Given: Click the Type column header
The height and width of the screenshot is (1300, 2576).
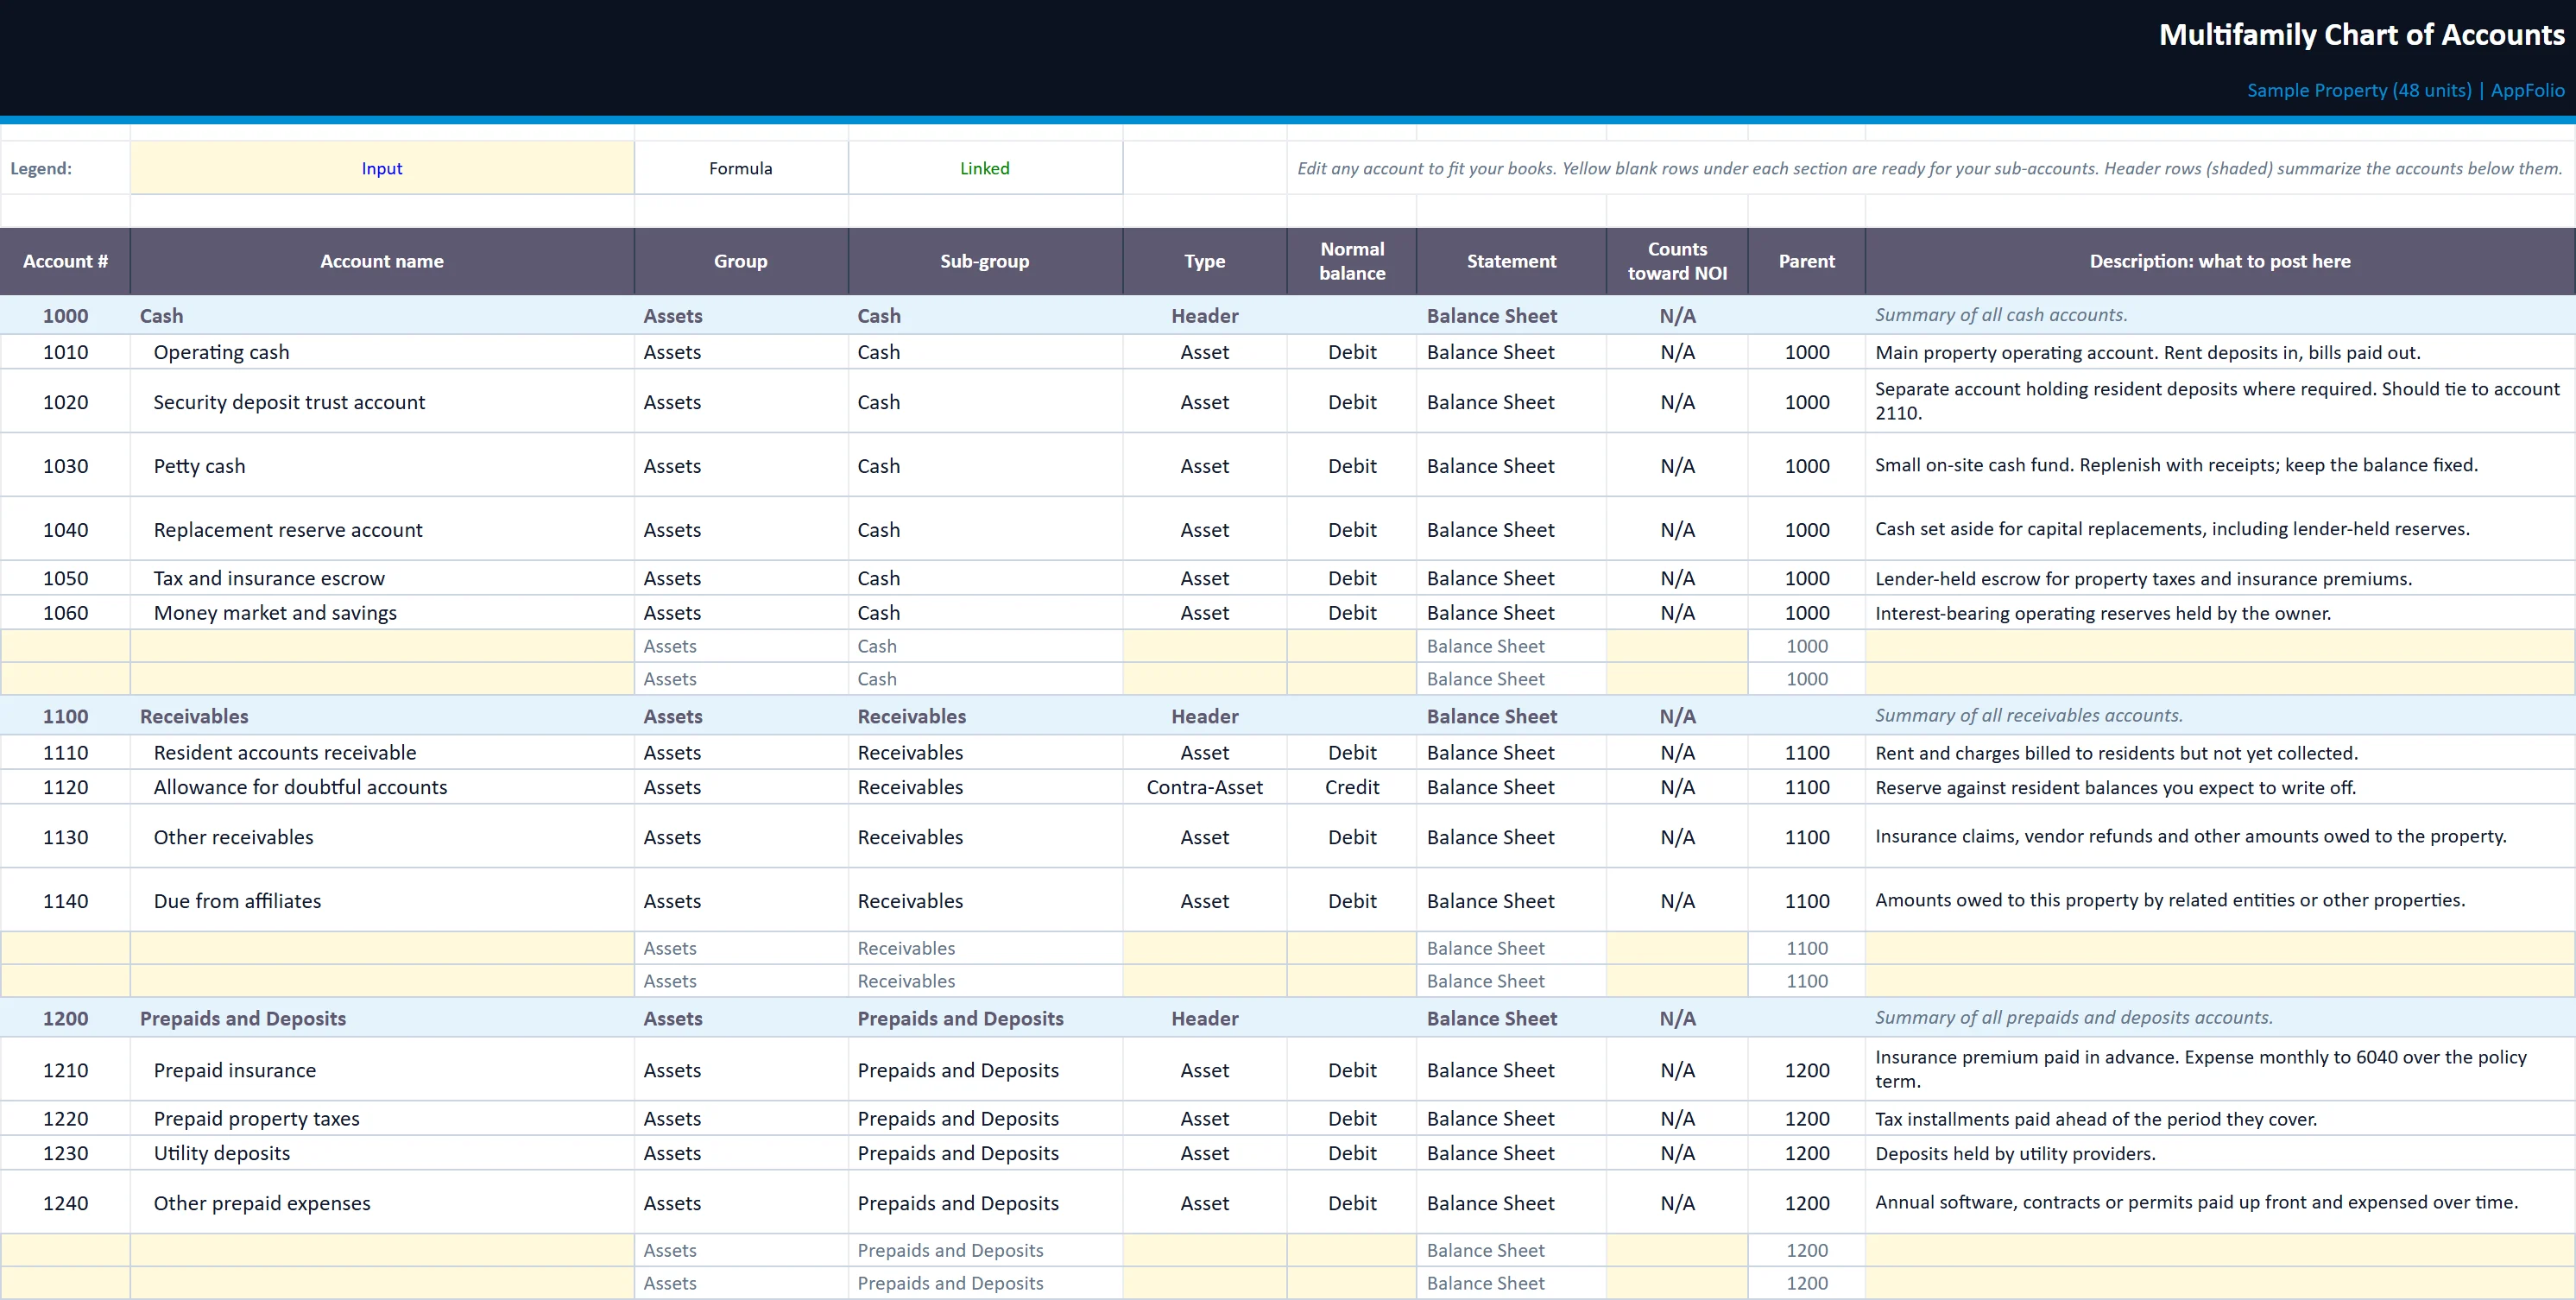Looking at the screenshot, I should [1205, 261].
